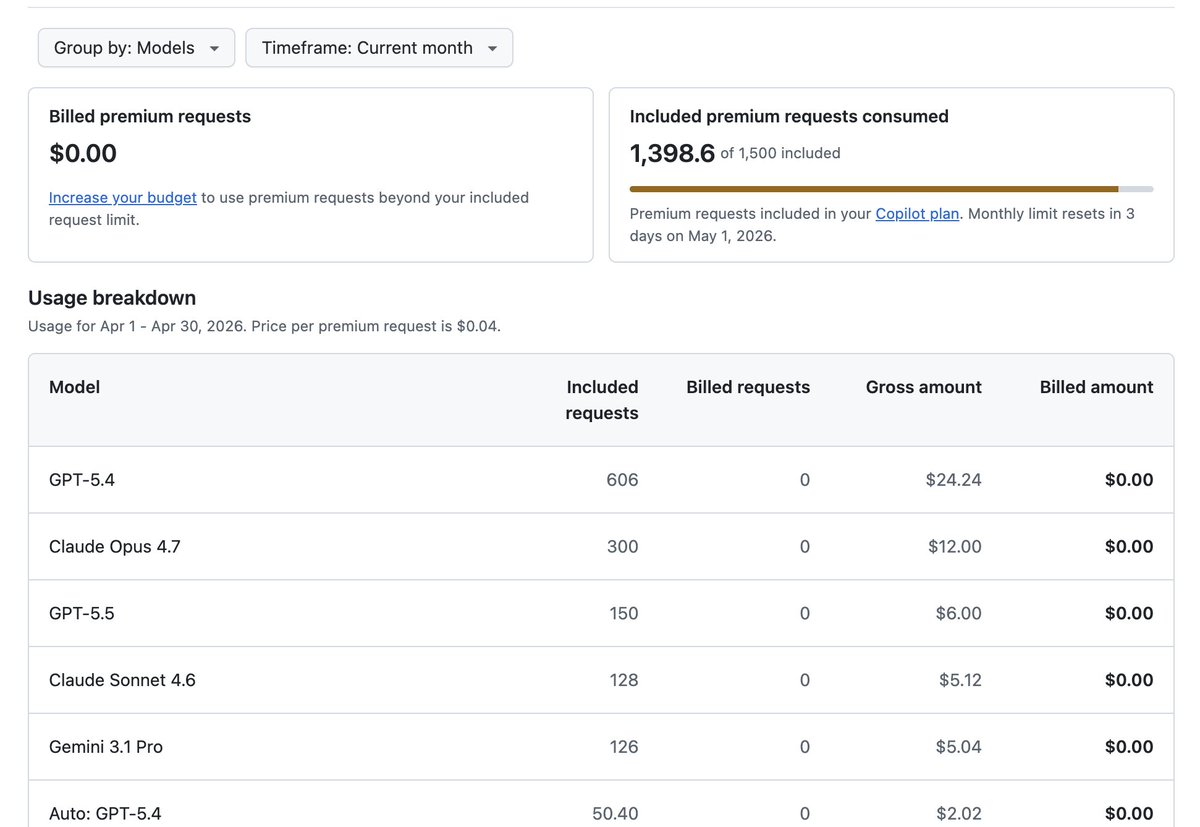
Task: Click the Billed premium requests heading
Action: click(x=150, y=116)
